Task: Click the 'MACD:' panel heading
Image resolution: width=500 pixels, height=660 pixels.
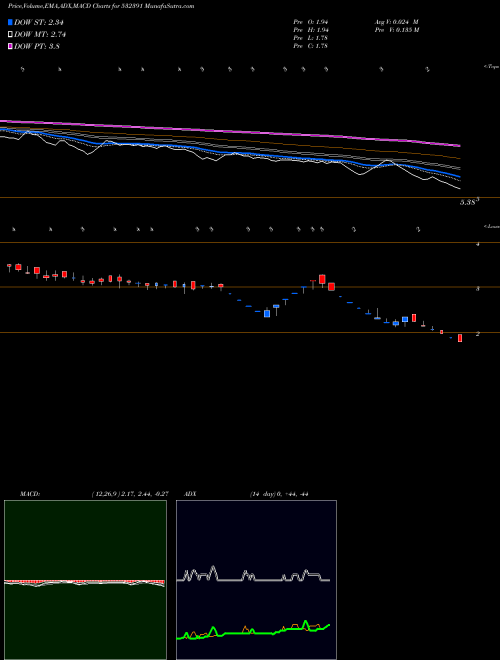Action: tap(30, 494)
